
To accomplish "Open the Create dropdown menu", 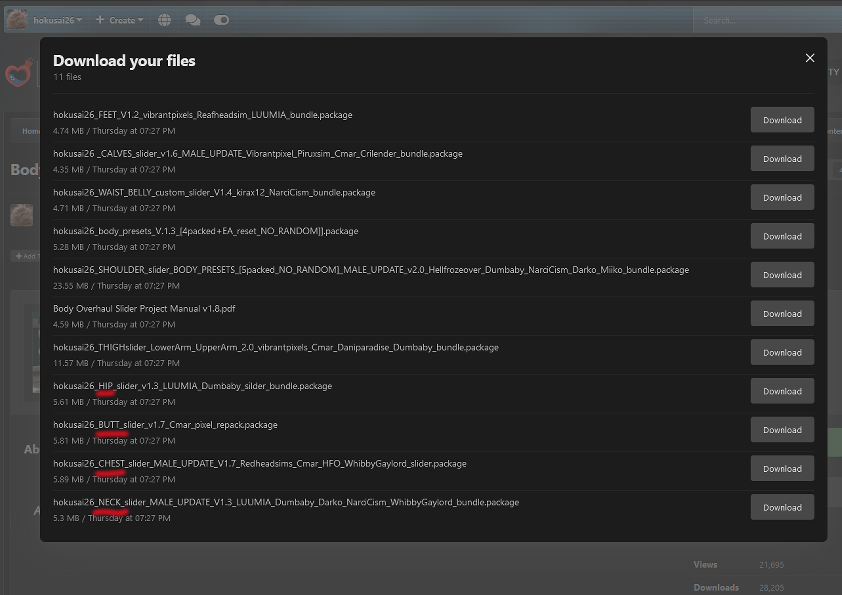I will [119, 20].
